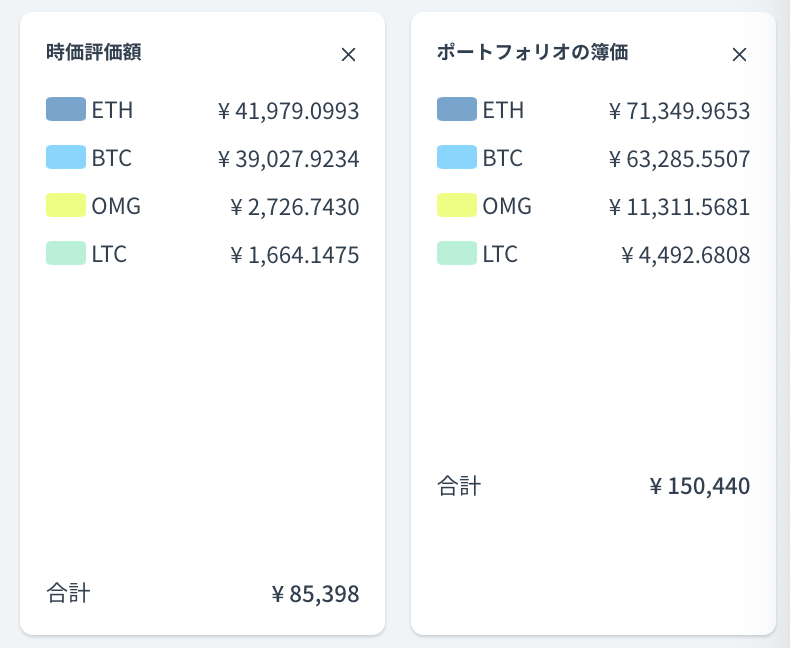The image size is (790, 648).
Task: Click OMG yellow swatch in 時価評価額
Action: pyautogui.click(x=66, y=206)
